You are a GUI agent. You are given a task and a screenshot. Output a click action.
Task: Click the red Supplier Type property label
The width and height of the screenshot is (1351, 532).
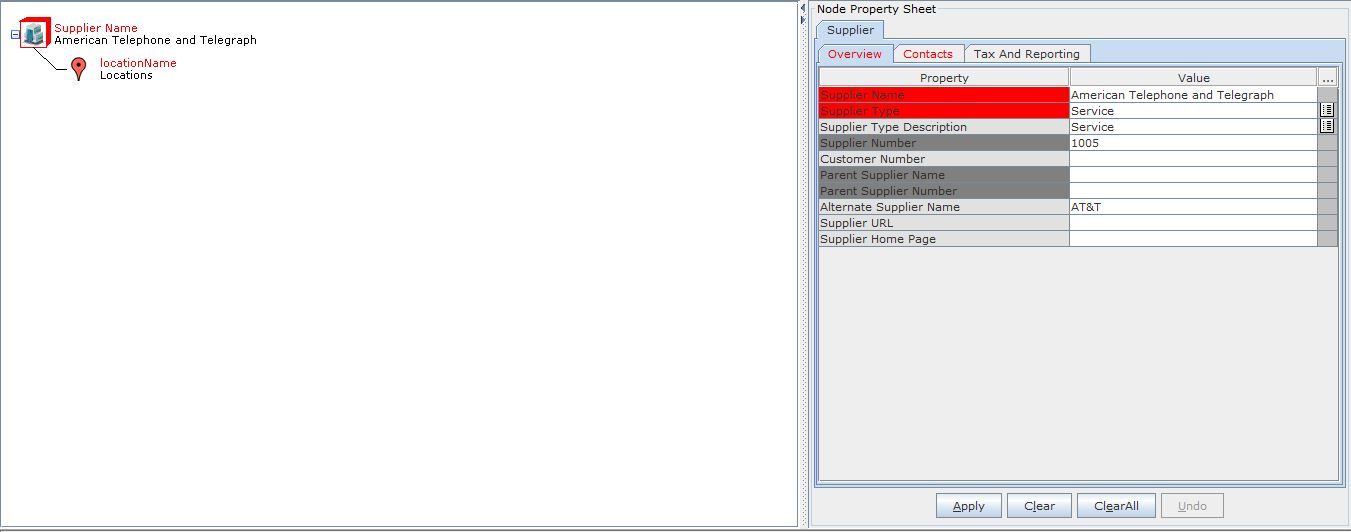click(x=944, y=111)
